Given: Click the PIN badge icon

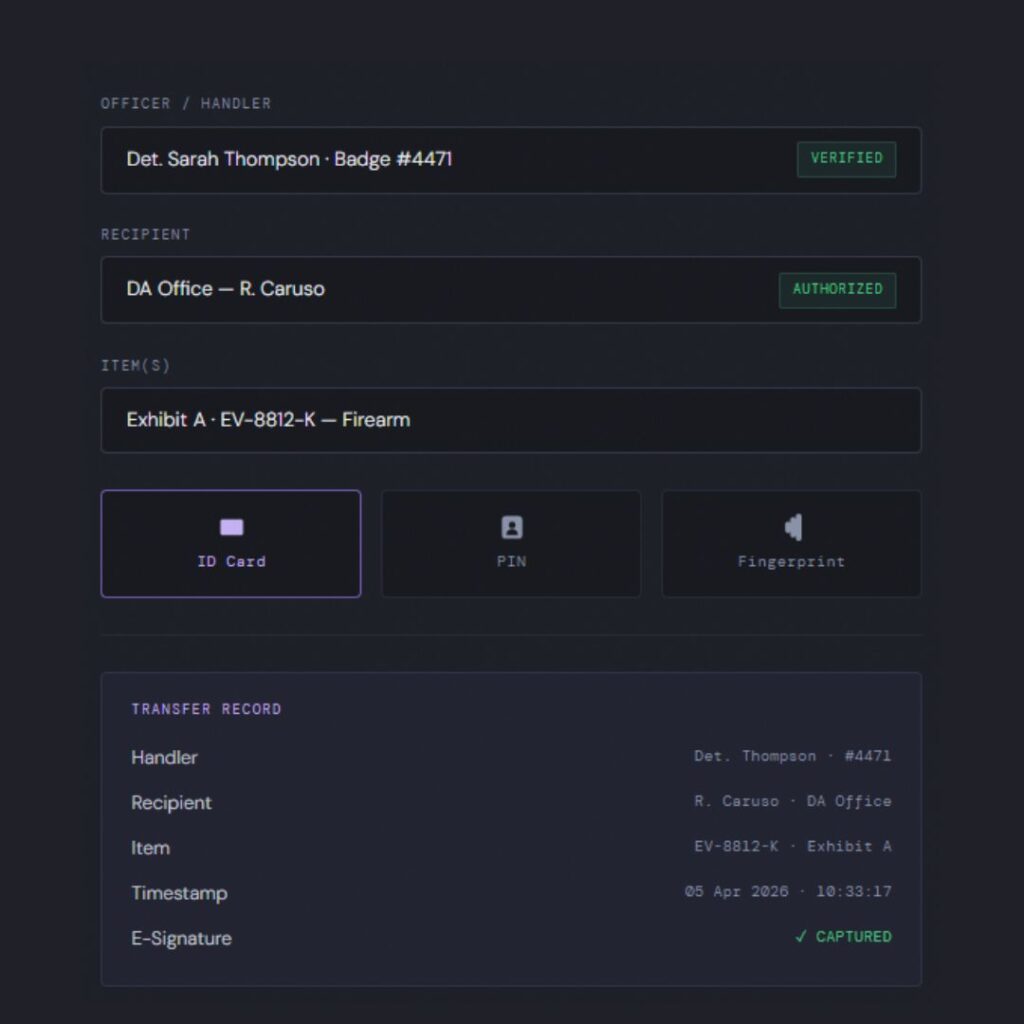Looking at the screenshot, I should tap(511, 528).
